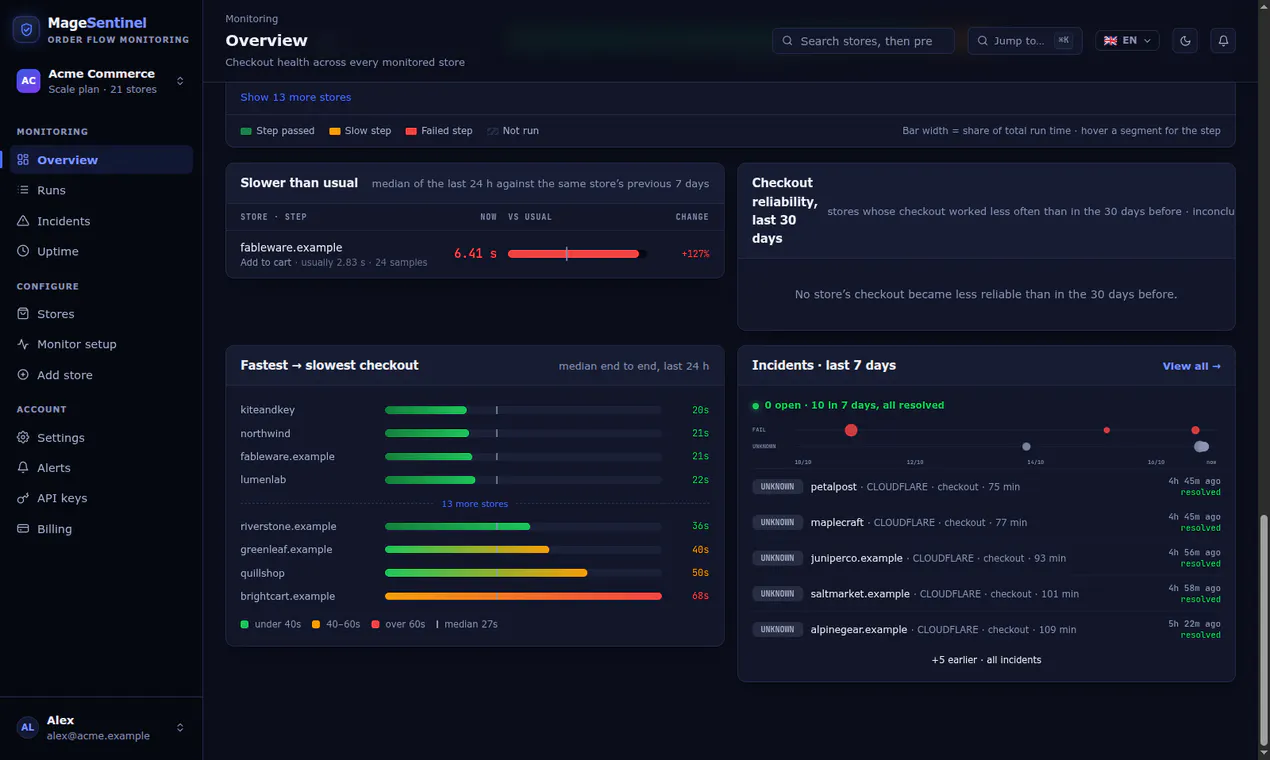Image resolution: width=1270 pixels, height=760 pixels.
Task: Open the +5 earlier all incidents link
Action: (x=986, y=660)
